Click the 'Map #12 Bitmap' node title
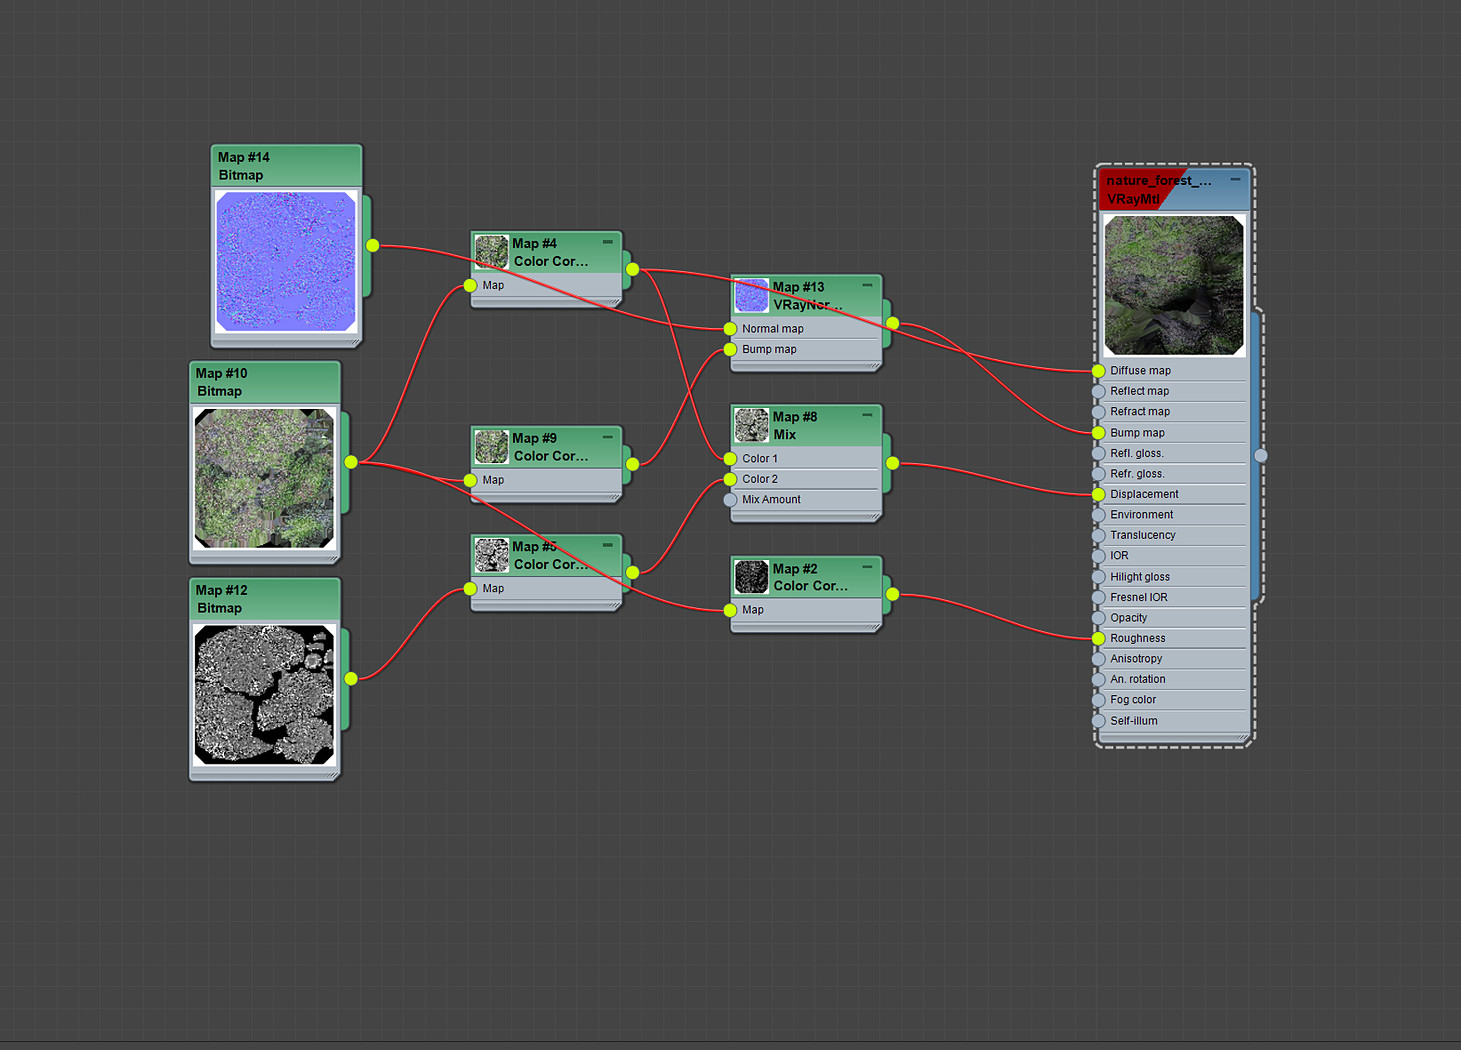 [221, 599]
